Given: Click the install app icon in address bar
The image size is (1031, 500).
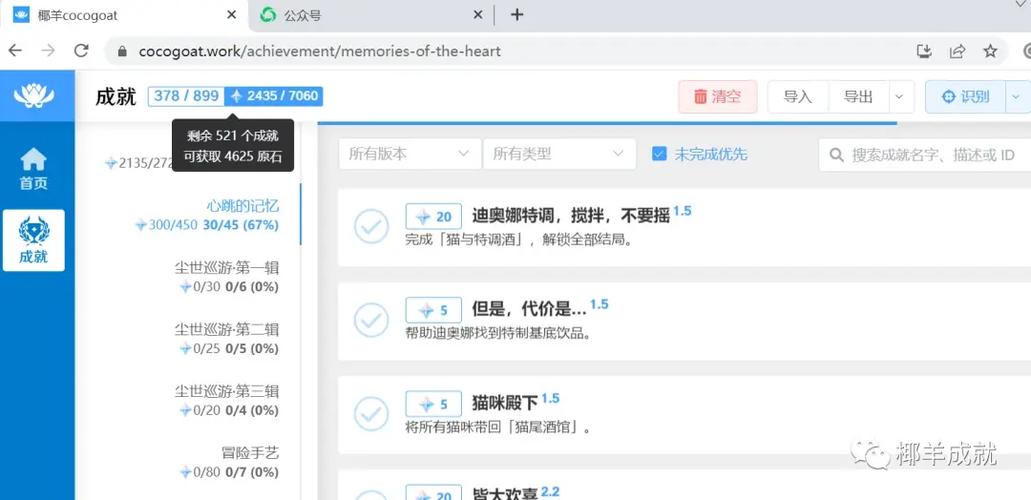Looking at the screenshot, I should click(924, 51).
